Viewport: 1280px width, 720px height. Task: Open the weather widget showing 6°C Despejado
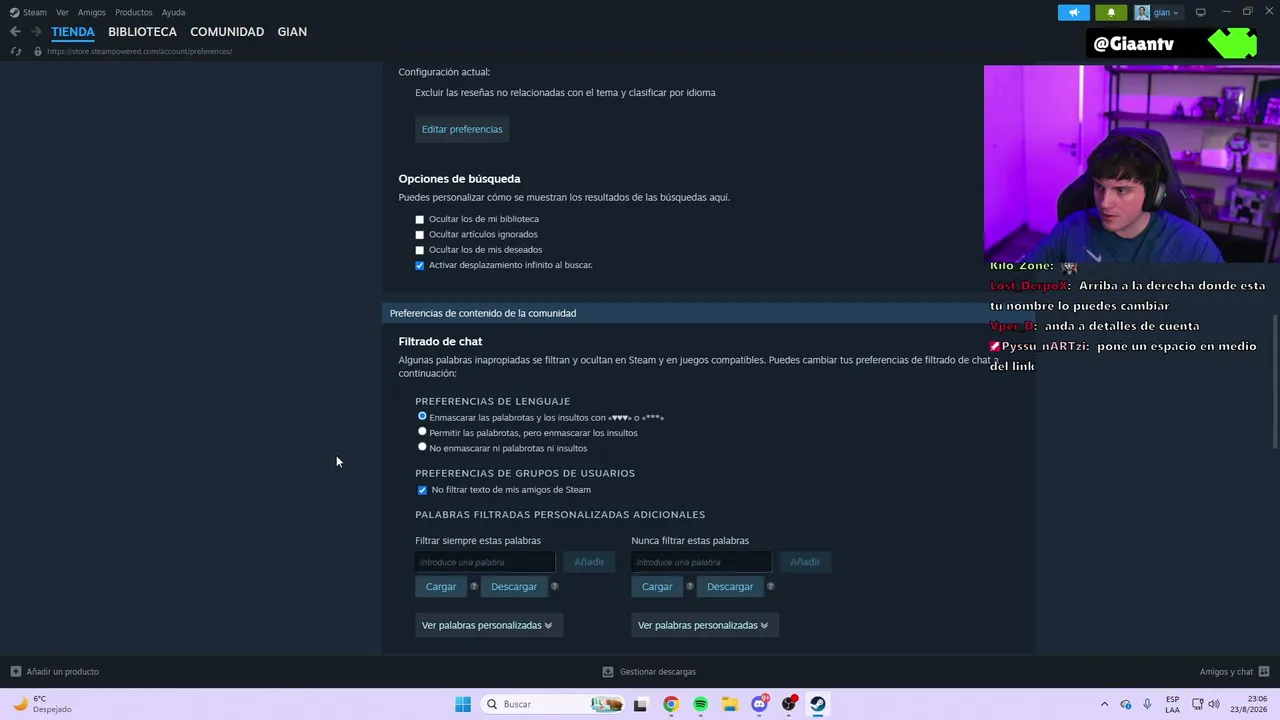42,704
